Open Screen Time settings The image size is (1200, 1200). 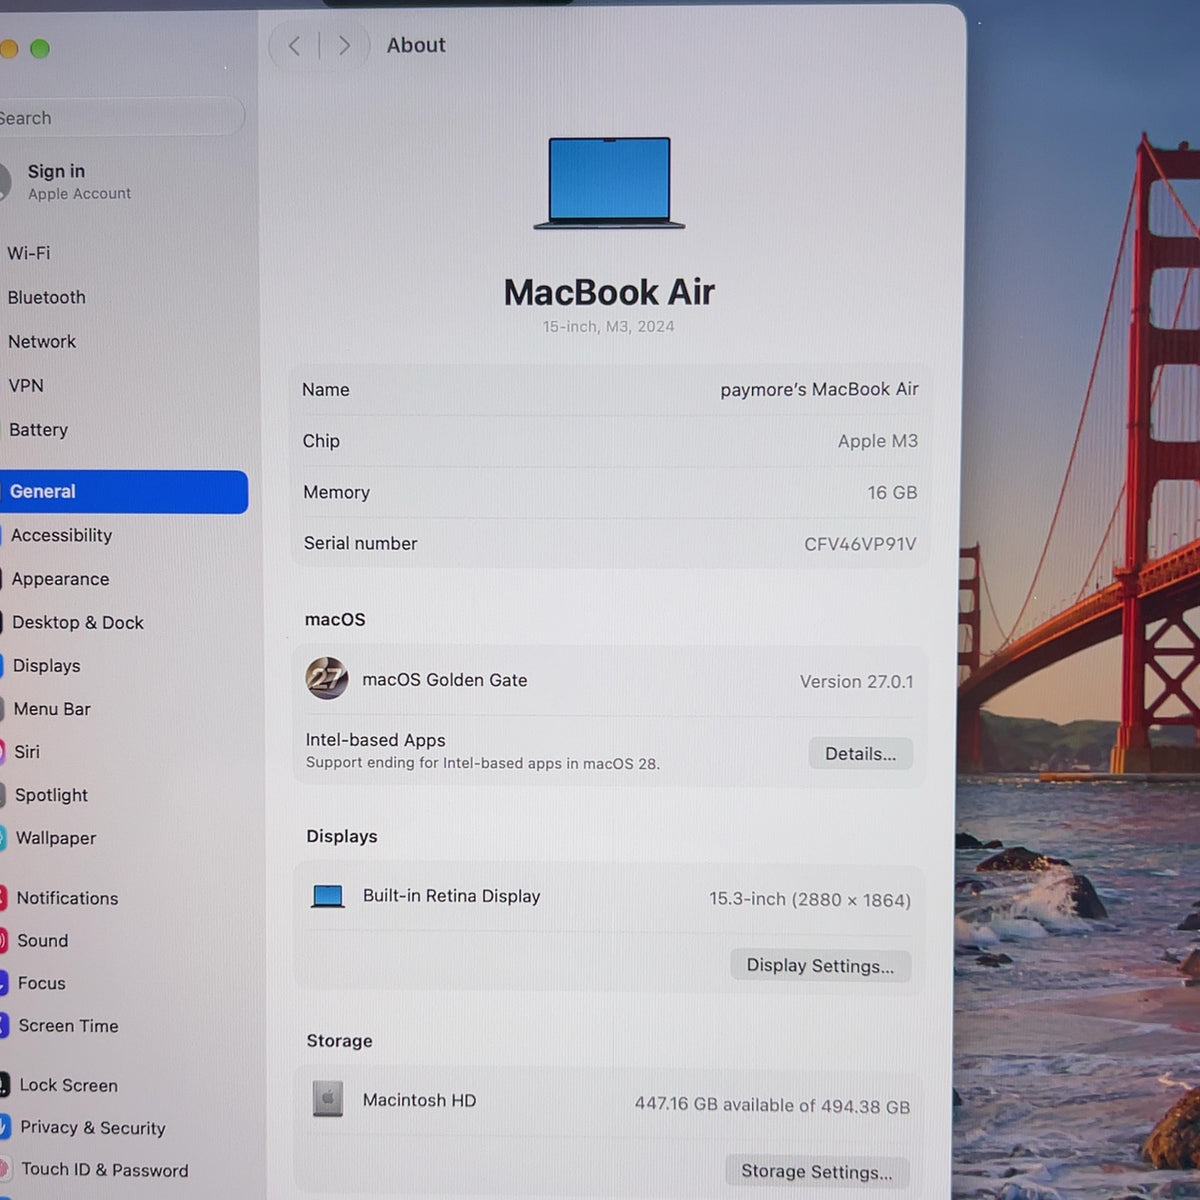point(68,1026)
